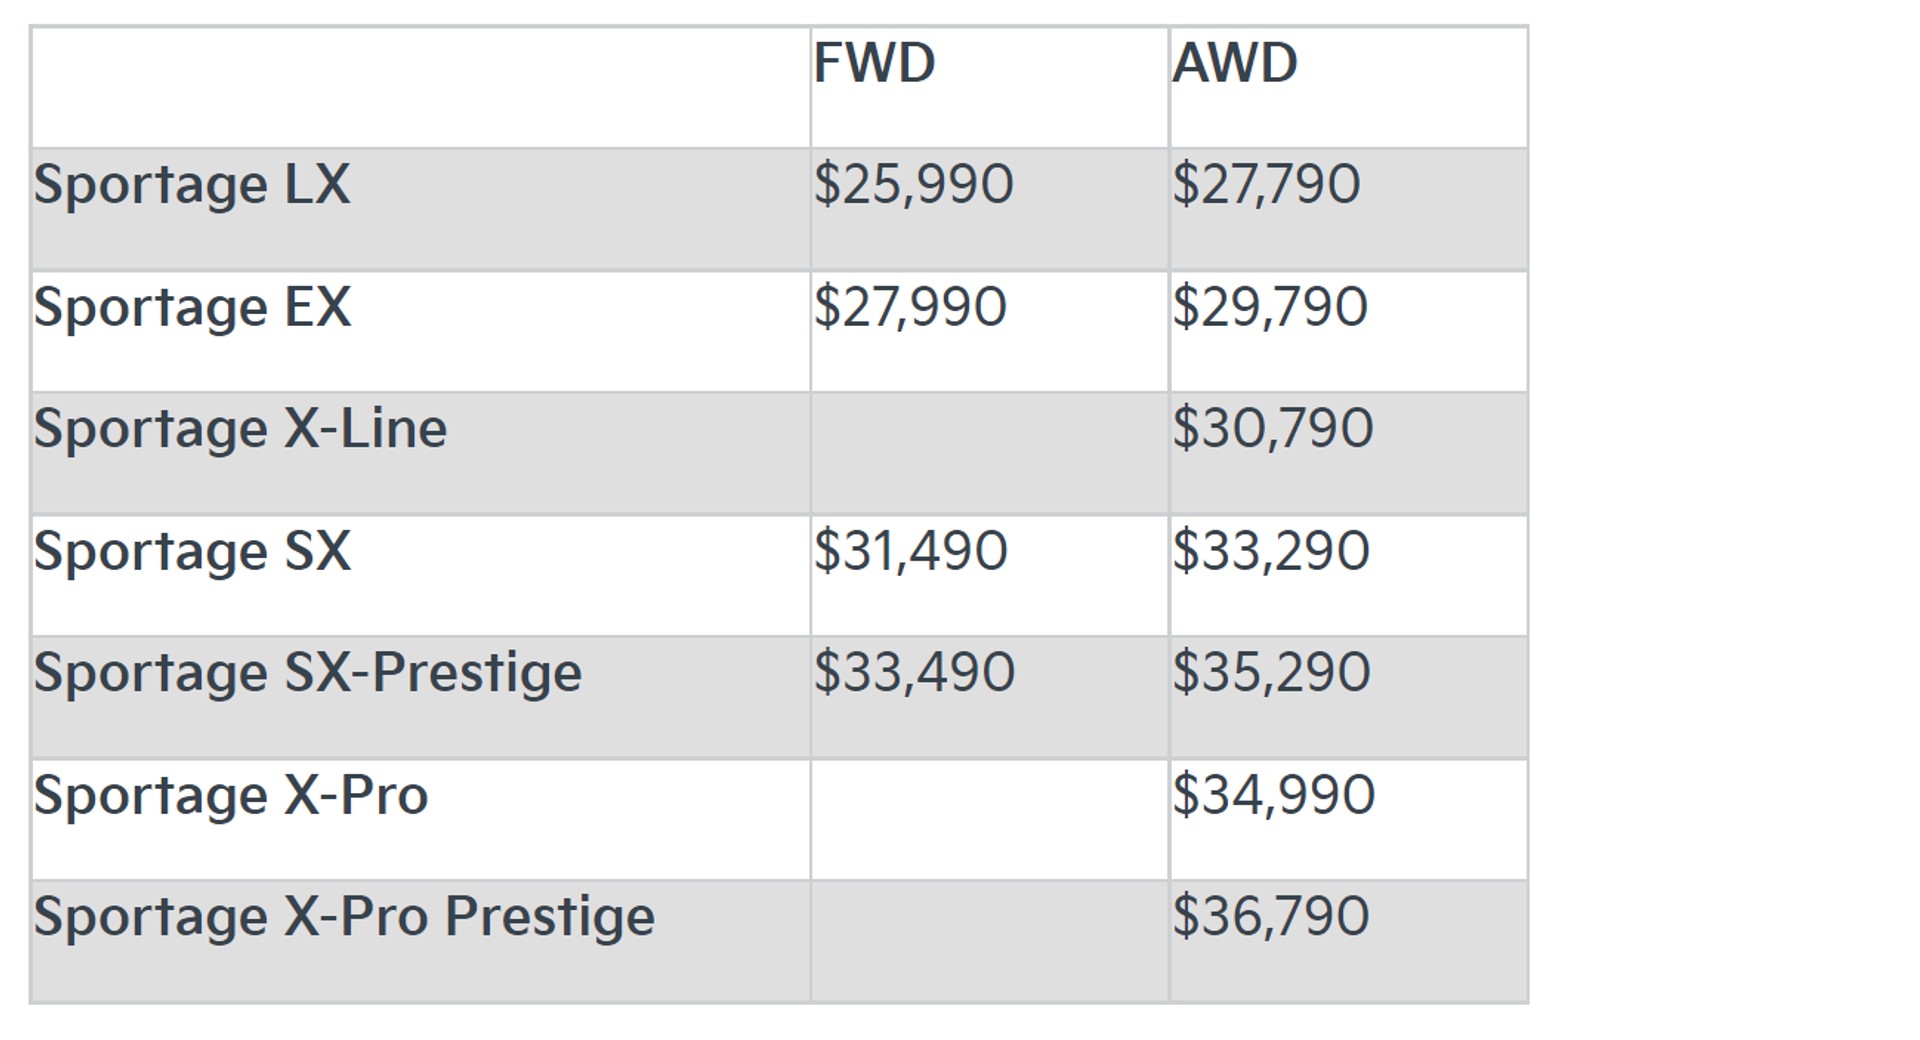
Task: Click the $30,790 X-Line AWD price
Action: click(1273, 429)
